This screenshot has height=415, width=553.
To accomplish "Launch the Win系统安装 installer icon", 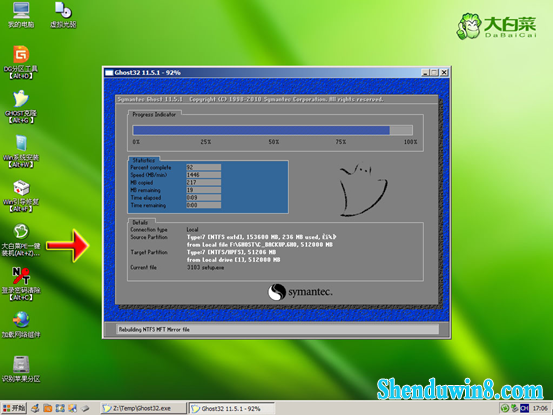I will click(x=21, y=151).
